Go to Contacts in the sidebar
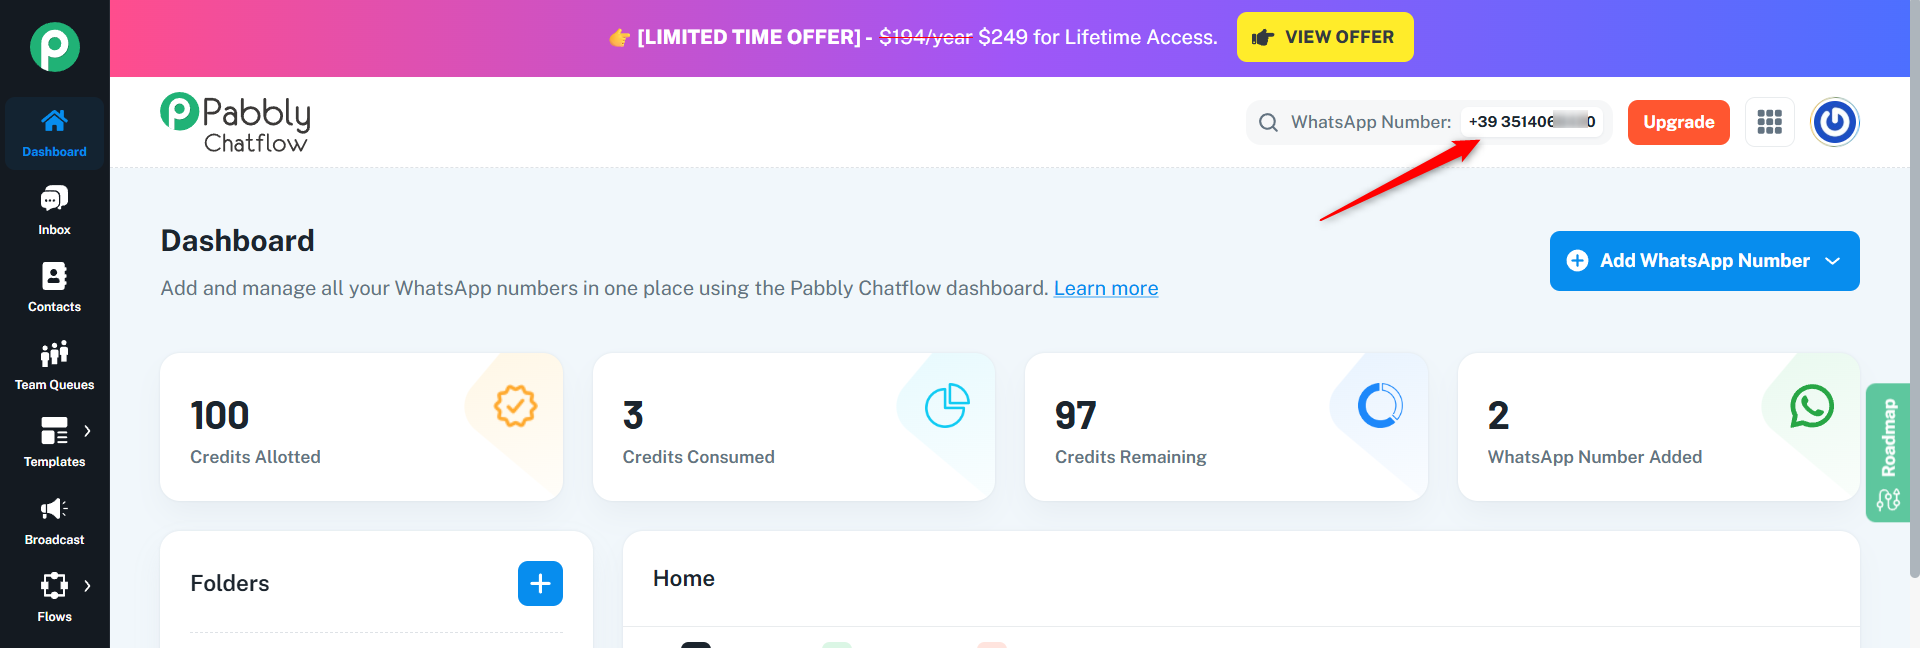This screenshot has width=1920, height=648. 54,288
